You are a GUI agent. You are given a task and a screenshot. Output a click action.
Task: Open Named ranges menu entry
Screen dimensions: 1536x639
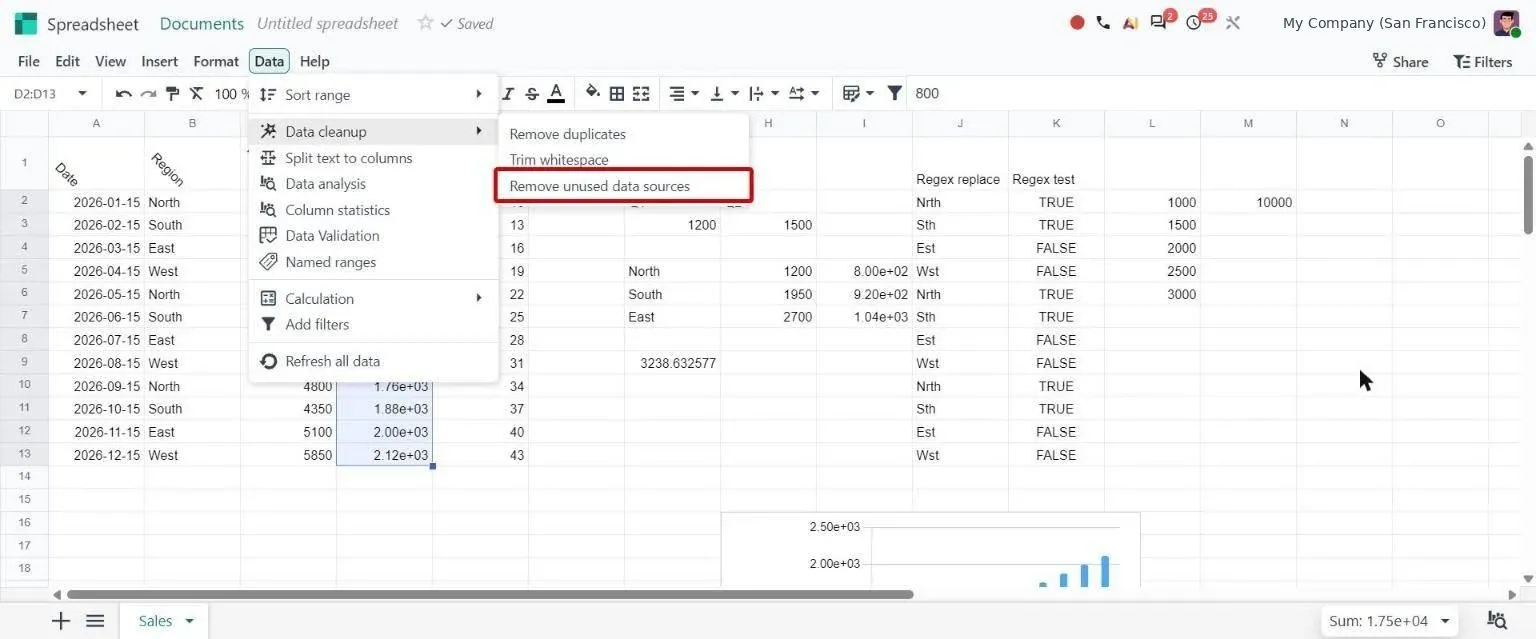(373, 262)
